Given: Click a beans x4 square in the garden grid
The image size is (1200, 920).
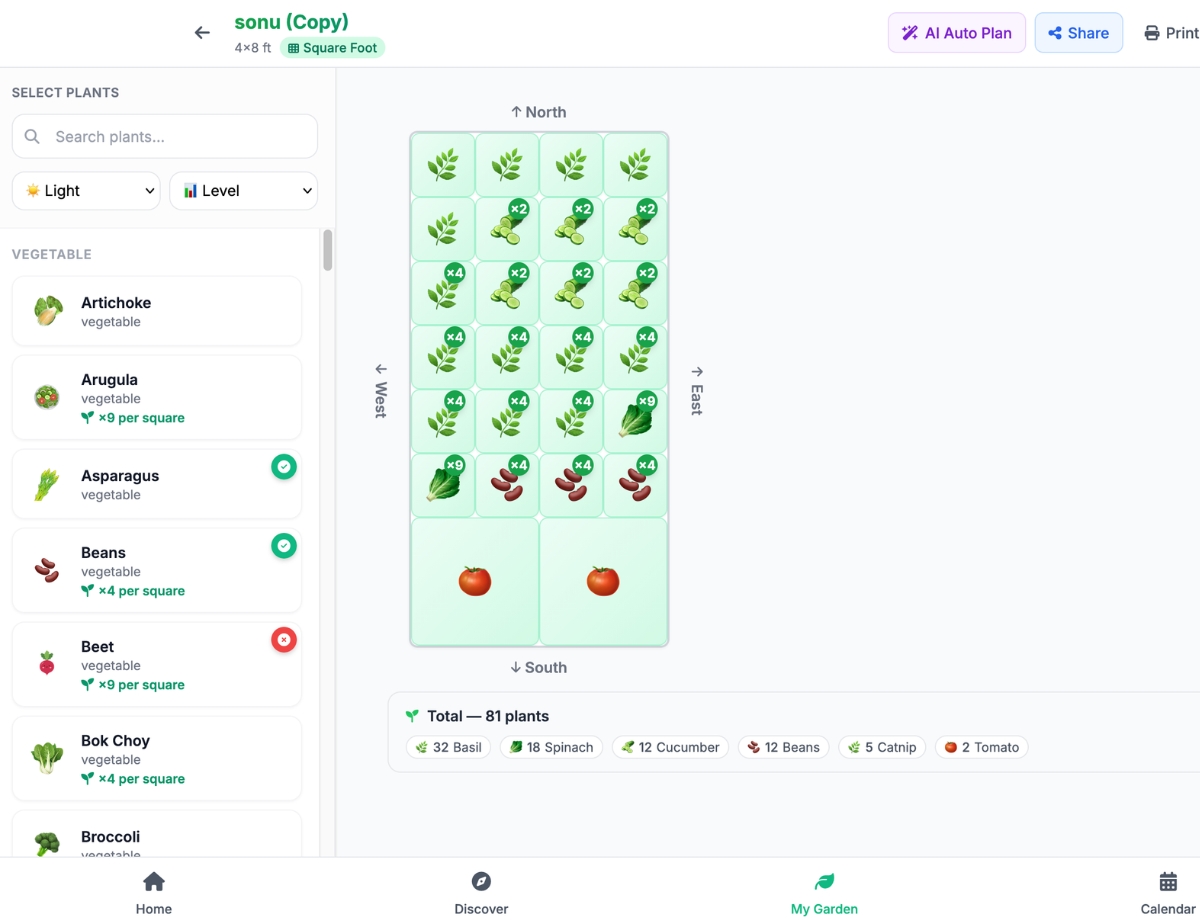Looking at the screenshot, I should 507,485.
